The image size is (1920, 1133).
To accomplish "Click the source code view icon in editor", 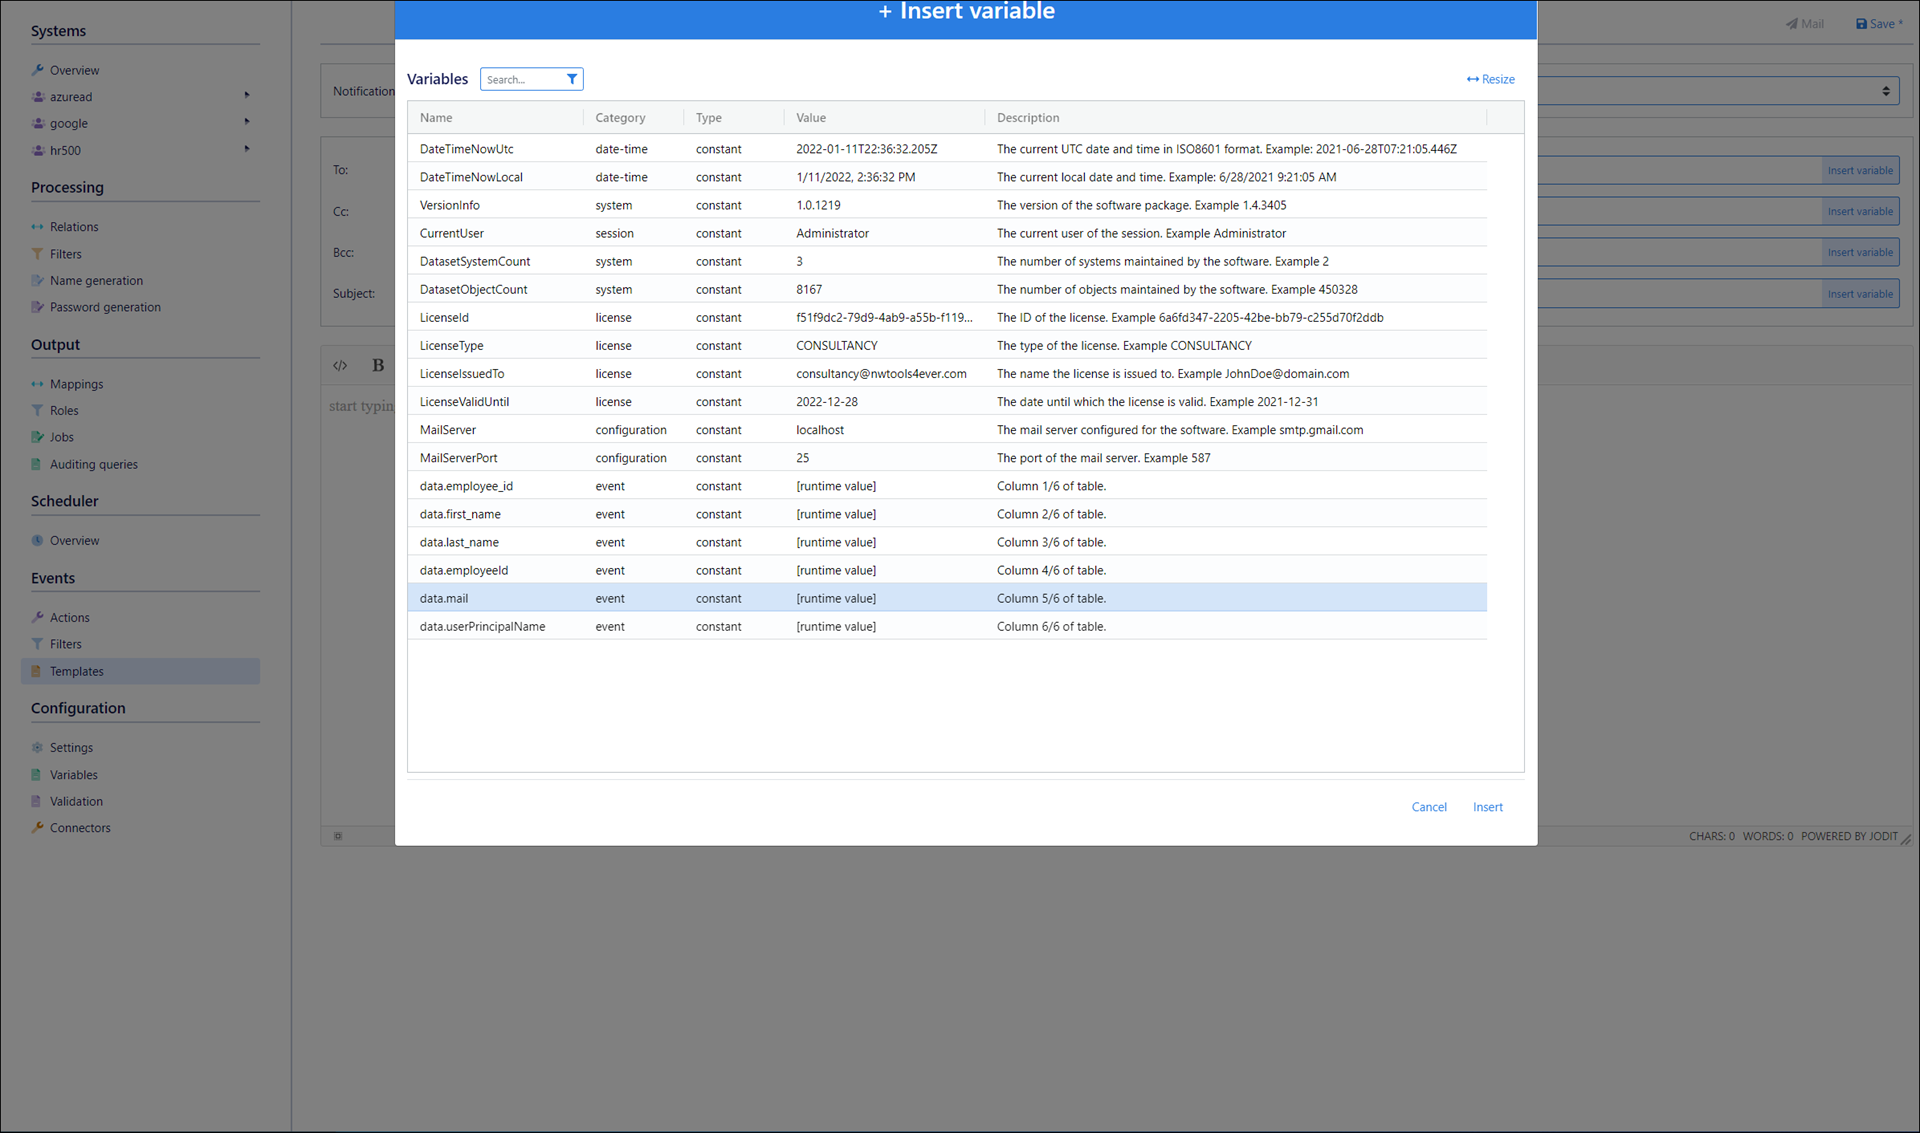I will point(340,366).
